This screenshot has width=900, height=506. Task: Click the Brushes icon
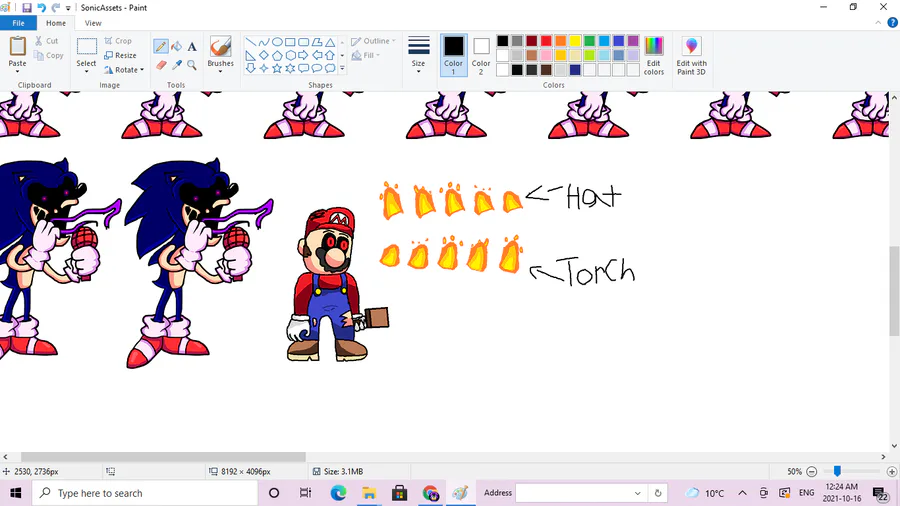[220, 46]
